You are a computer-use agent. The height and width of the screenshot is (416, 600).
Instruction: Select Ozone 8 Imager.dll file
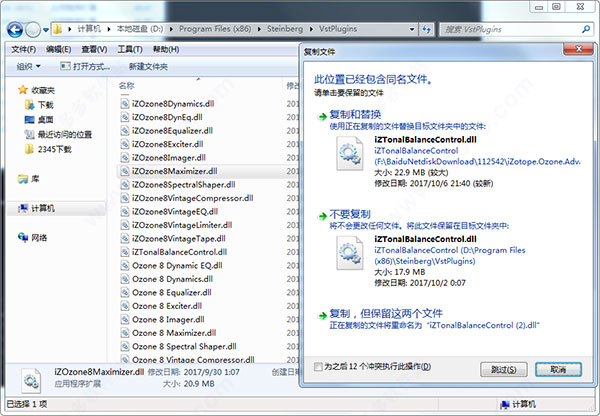click(162, 319)
